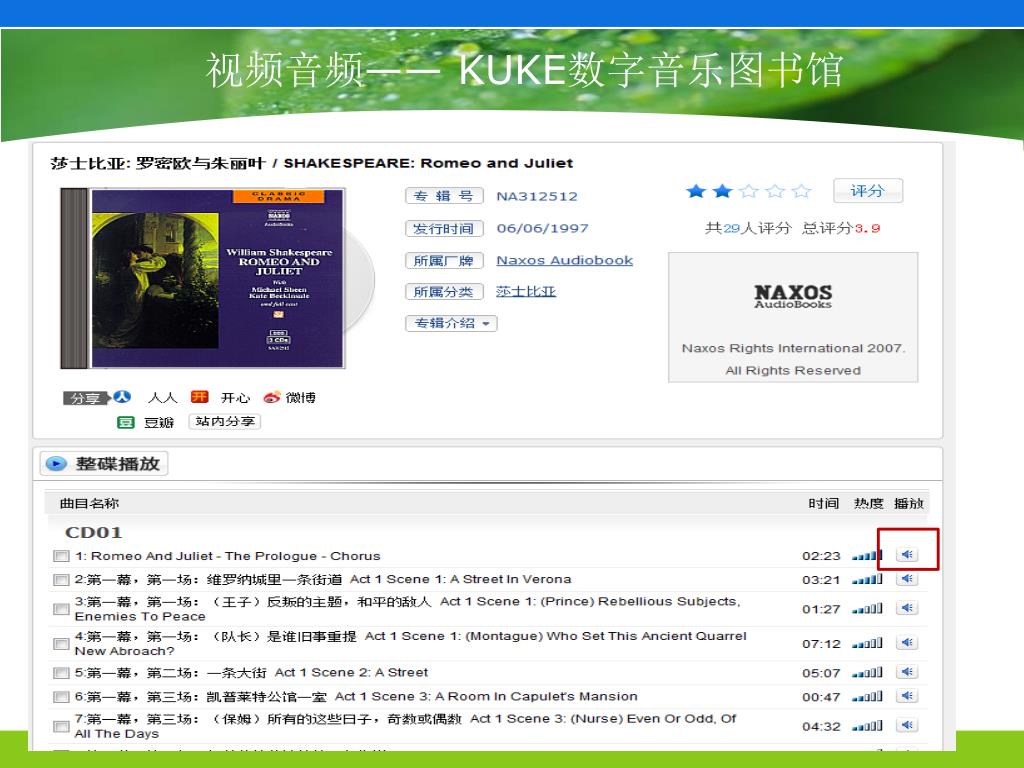
Task: Tick checkbox for track 1 Prologue
Action: 61,556
